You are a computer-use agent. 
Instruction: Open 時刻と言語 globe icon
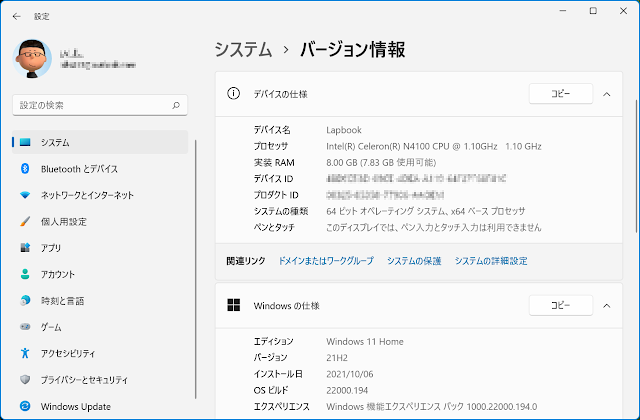coord(25,301)
